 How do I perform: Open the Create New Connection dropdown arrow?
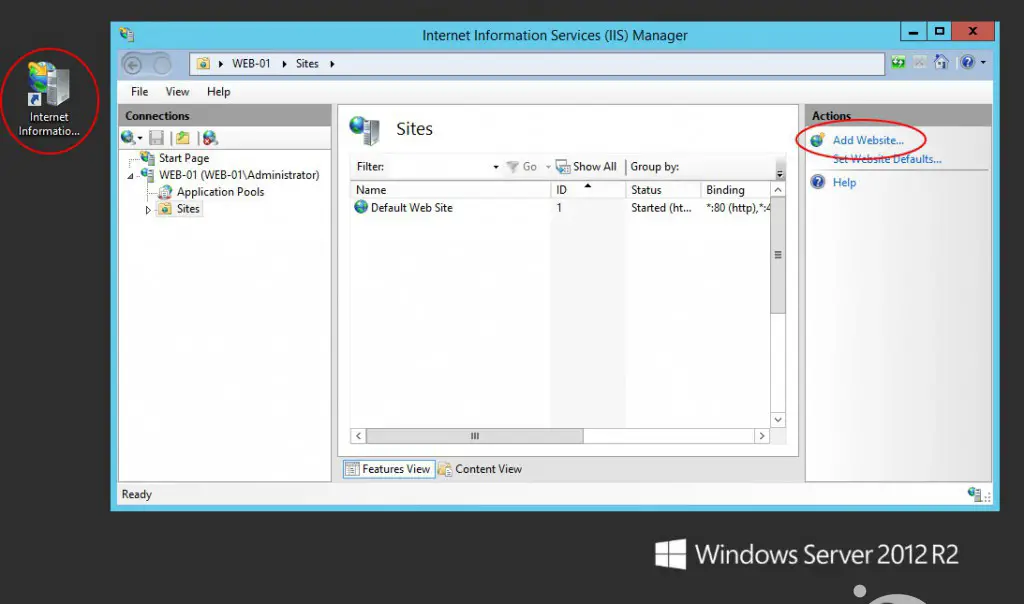click(140, 138)
